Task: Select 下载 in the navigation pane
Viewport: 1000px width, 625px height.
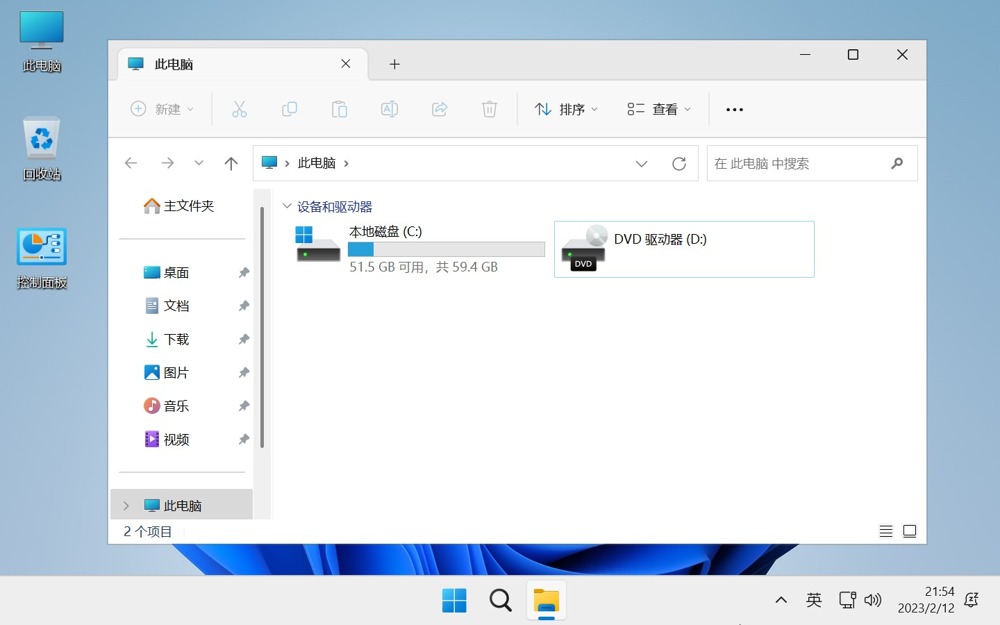Action: point(176,340)
